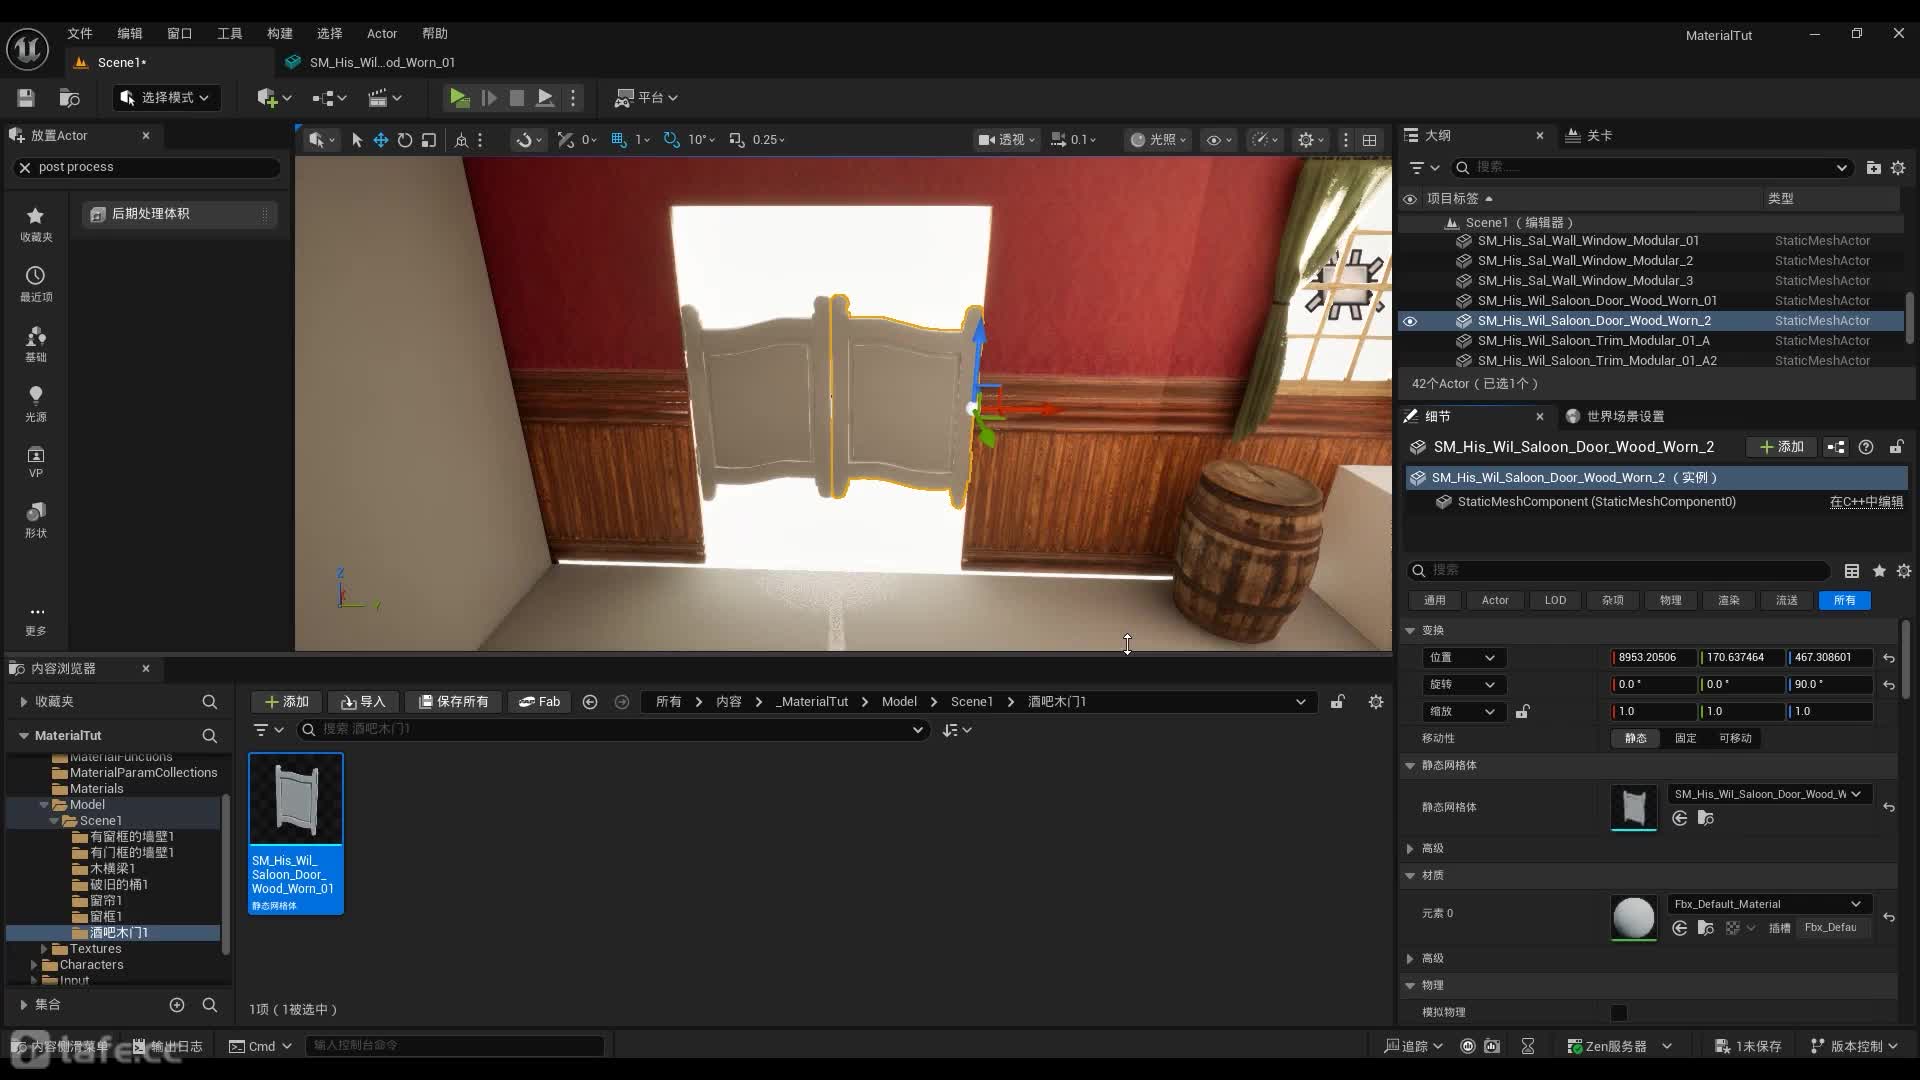Set mobility to Movable (可移动)

pyautogui.click(x=1735, y=738)
